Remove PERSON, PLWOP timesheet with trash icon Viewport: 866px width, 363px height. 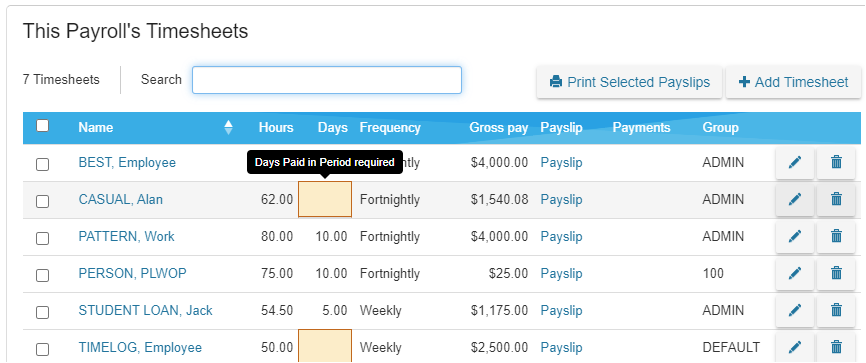836,273
